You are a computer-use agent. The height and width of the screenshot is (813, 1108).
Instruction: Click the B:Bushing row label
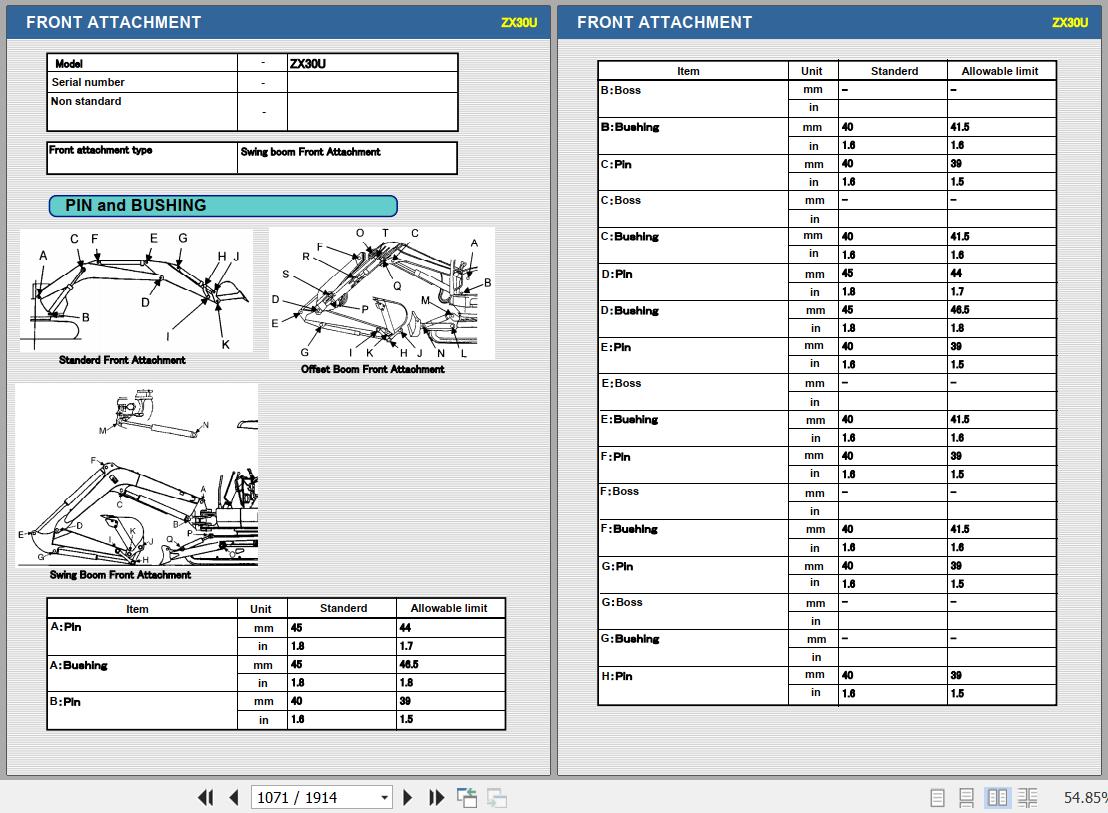coord(630,127)
